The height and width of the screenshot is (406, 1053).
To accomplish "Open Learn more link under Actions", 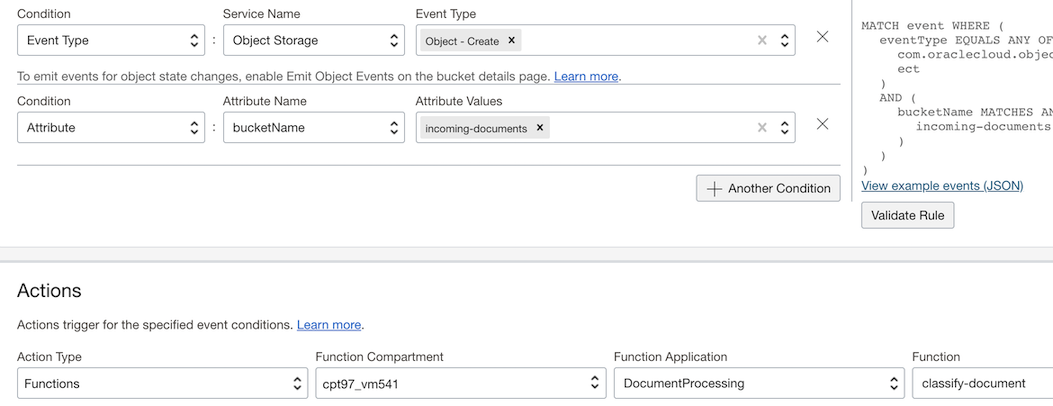I will [x=328, y=325].
